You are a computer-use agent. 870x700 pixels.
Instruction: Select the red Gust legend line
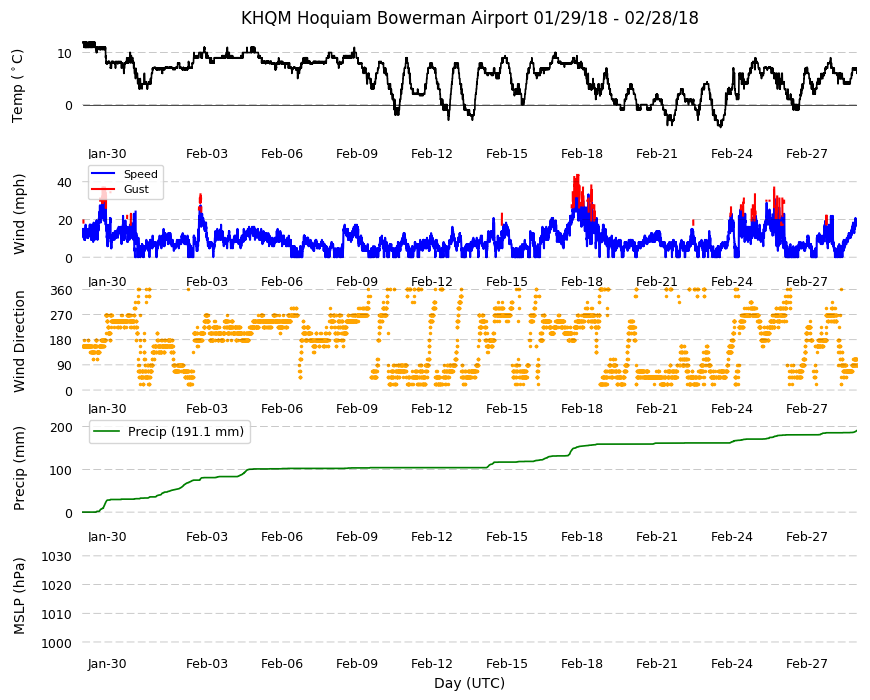102,189
